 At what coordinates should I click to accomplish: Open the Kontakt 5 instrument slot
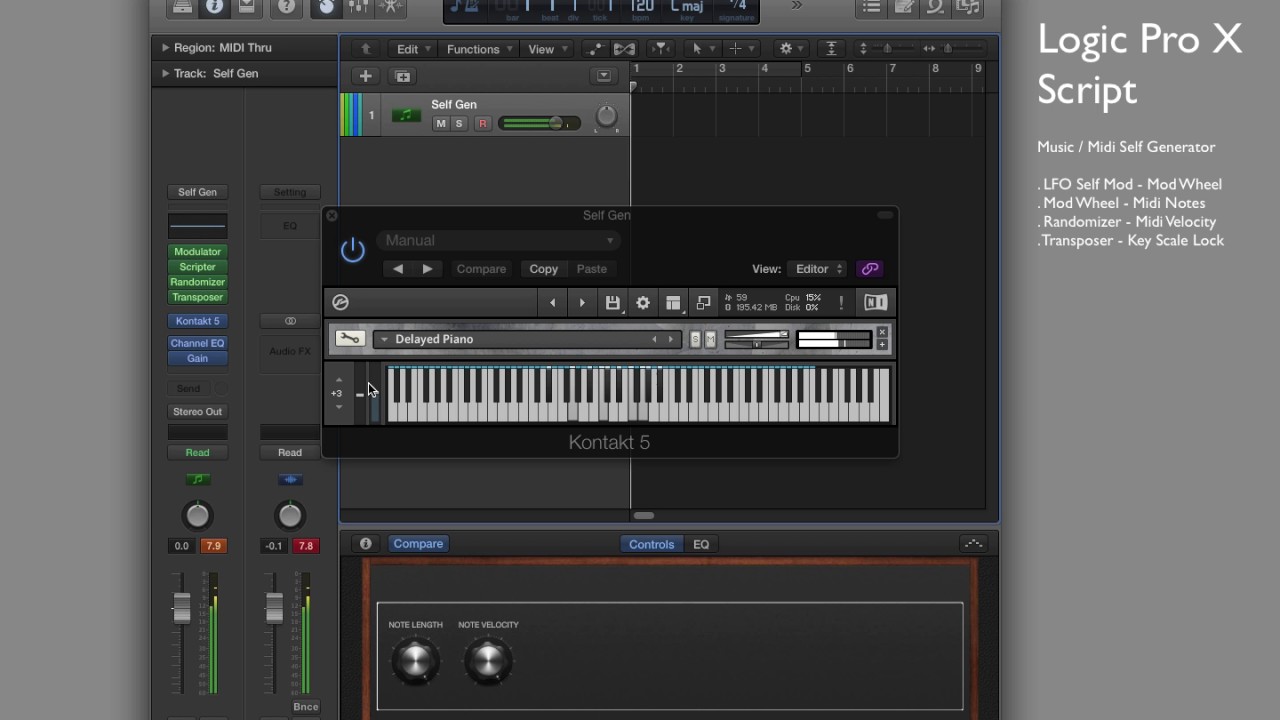197,321
